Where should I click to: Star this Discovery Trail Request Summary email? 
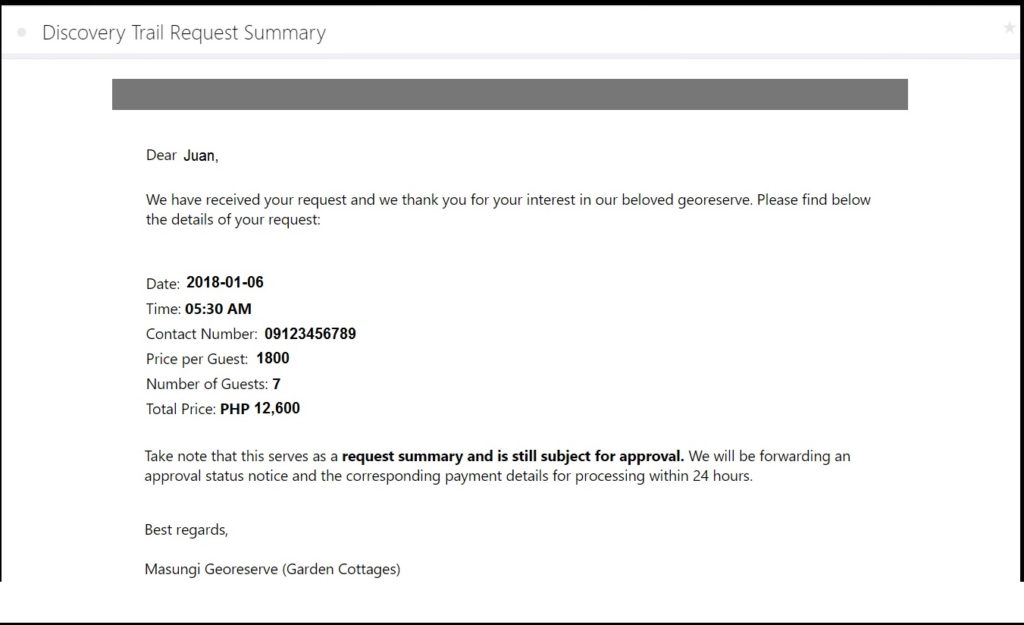(1009, 27)
